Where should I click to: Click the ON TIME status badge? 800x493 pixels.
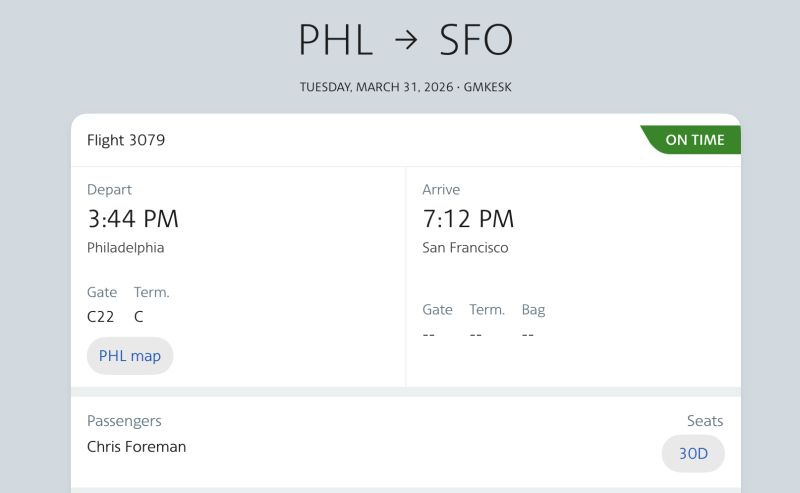(x=694, y=140)
